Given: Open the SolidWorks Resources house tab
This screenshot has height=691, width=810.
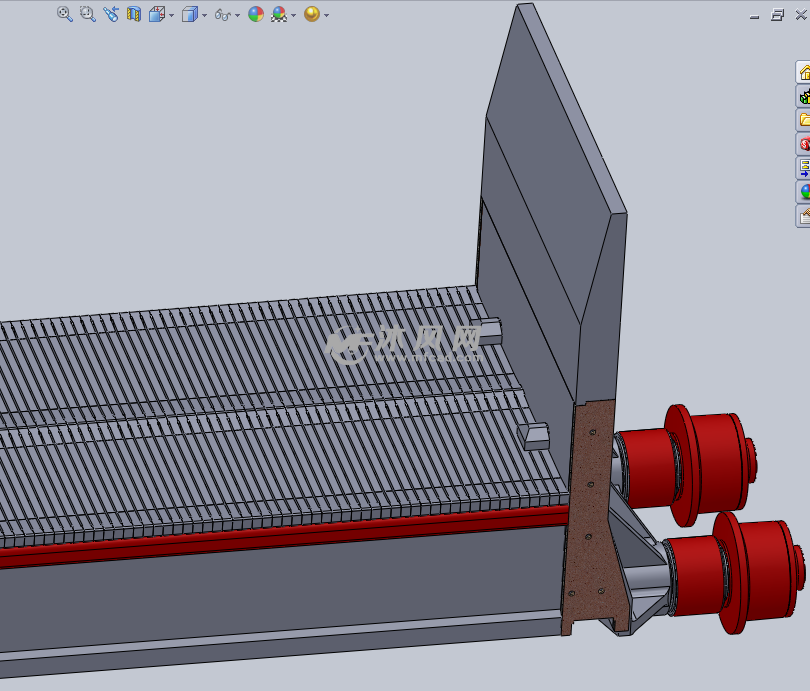Looking at the screenshot, I should pyautogui.click(x=803, y=72).
